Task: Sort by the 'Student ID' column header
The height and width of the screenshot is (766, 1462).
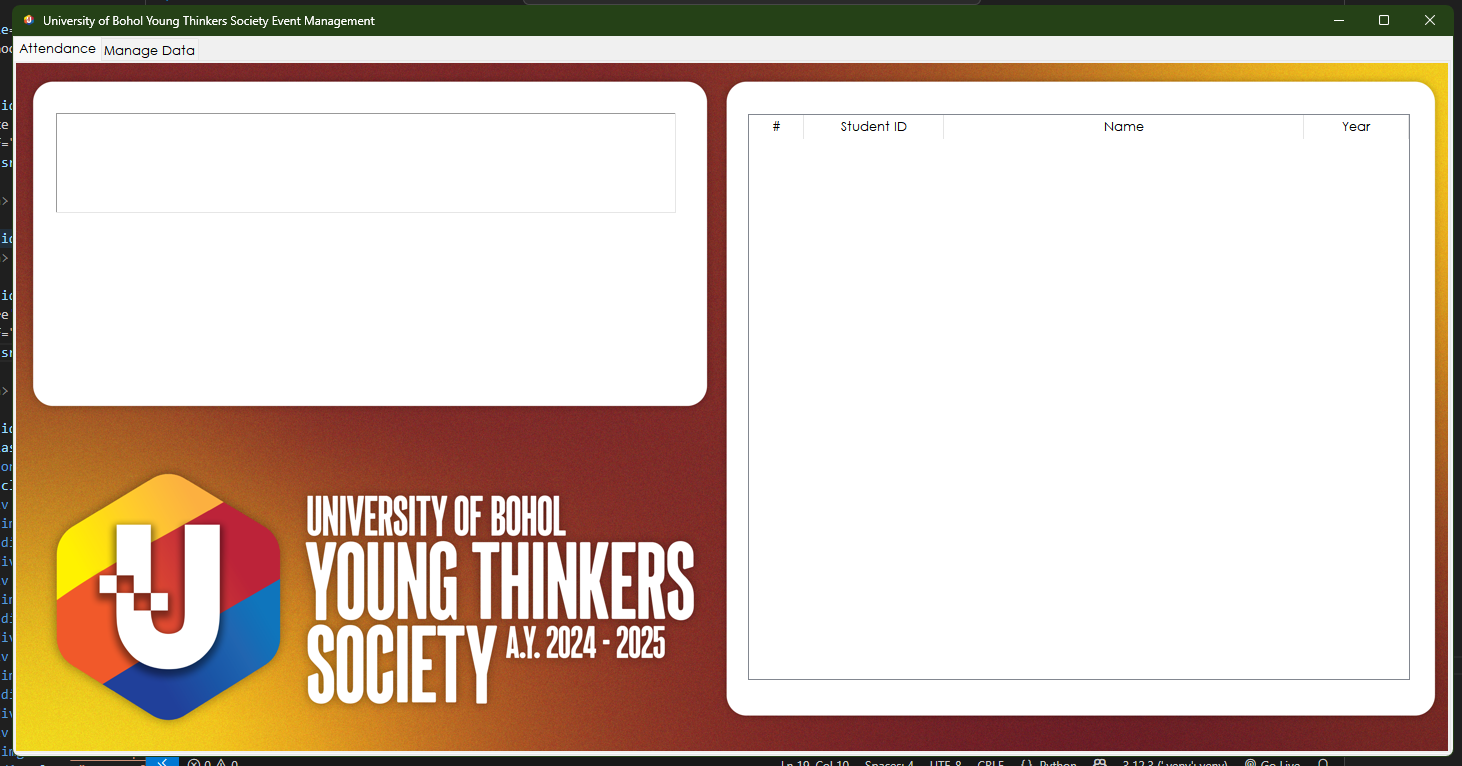Action: coord(873,127)
